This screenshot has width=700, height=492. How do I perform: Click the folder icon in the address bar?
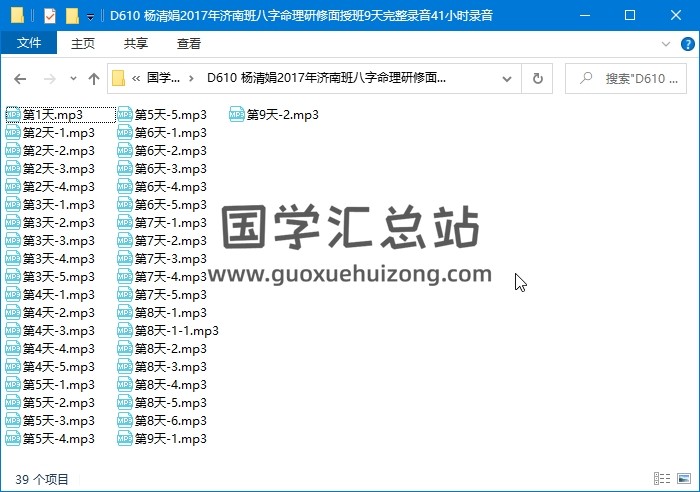click(x=118, y=79)
